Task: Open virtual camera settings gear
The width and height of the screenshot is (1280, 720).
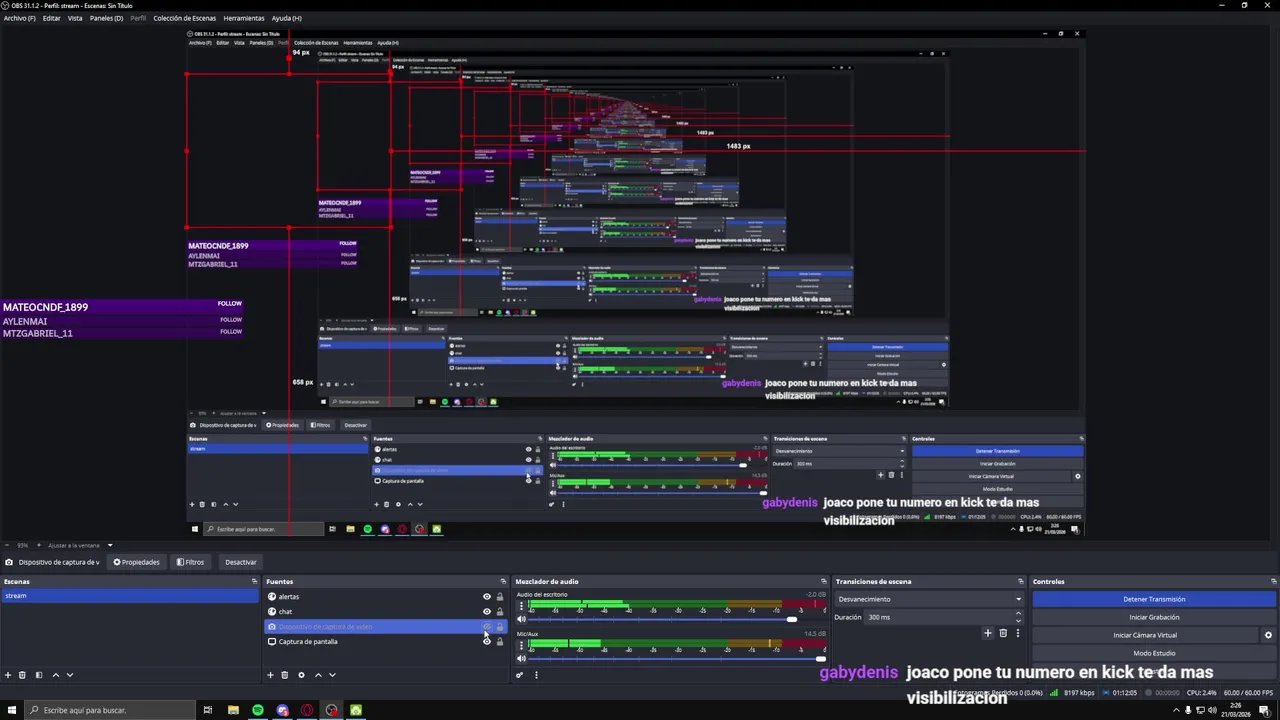Action: [x=1268, y=635]
